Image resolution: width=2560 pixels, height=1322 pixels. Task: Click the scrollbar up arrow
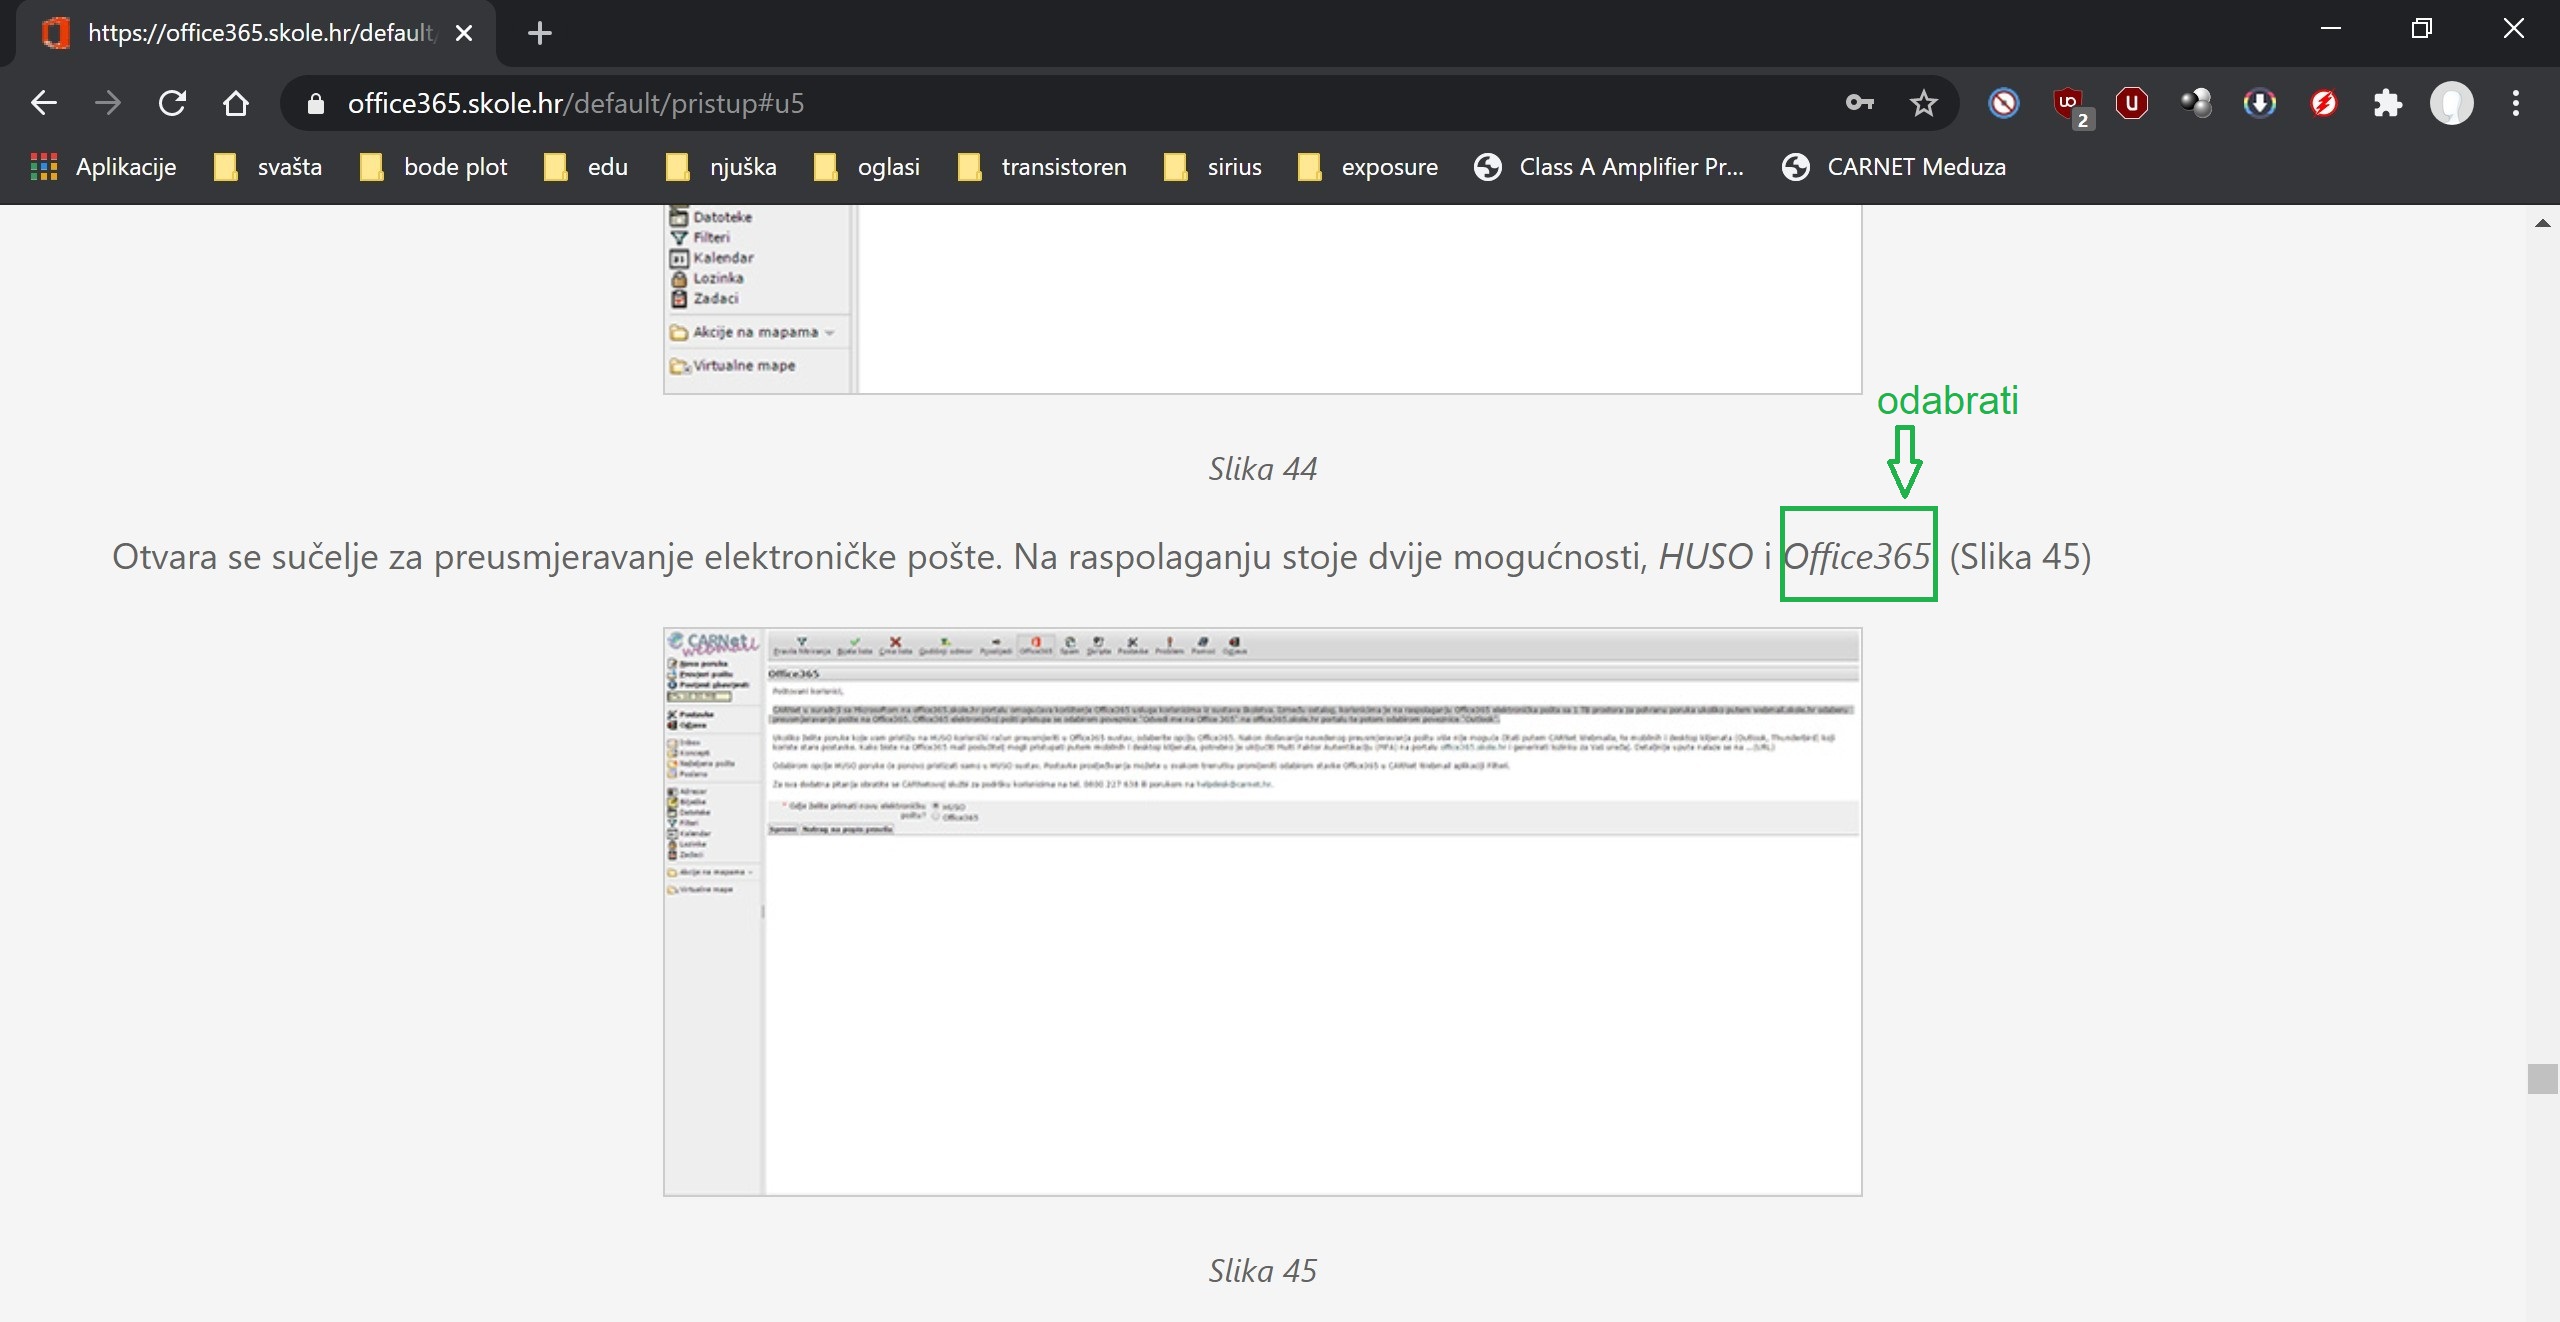pyautogui.click(x=2542, y=223)
